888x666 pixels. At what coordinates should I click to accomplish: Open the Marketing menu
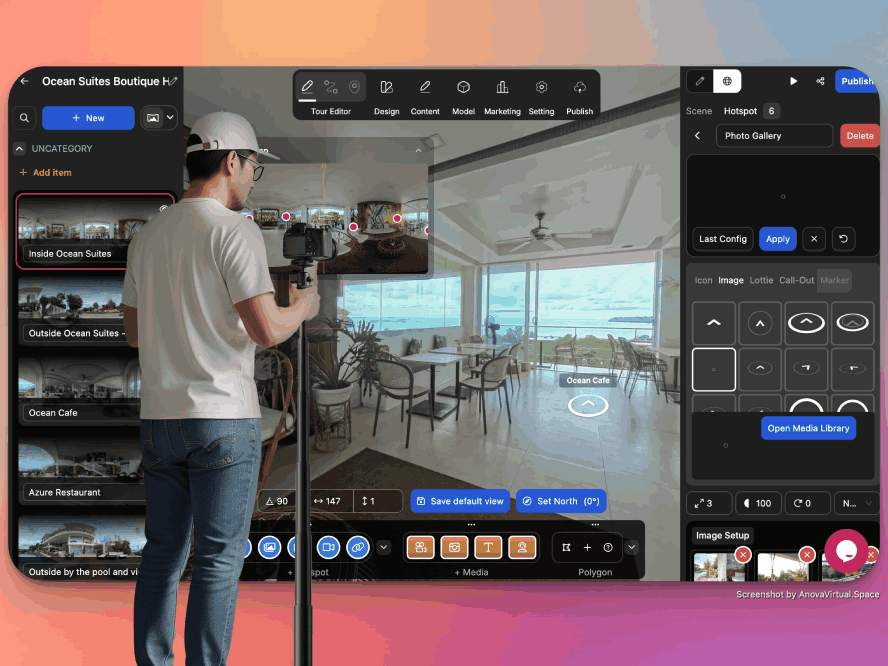[502, 96]
